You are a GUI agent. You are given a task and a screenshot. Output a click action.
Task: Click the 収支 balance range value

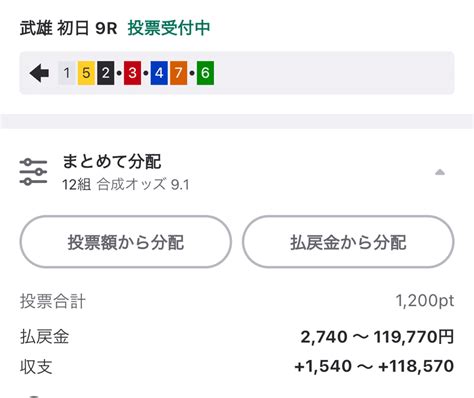[x=374, y=366]
